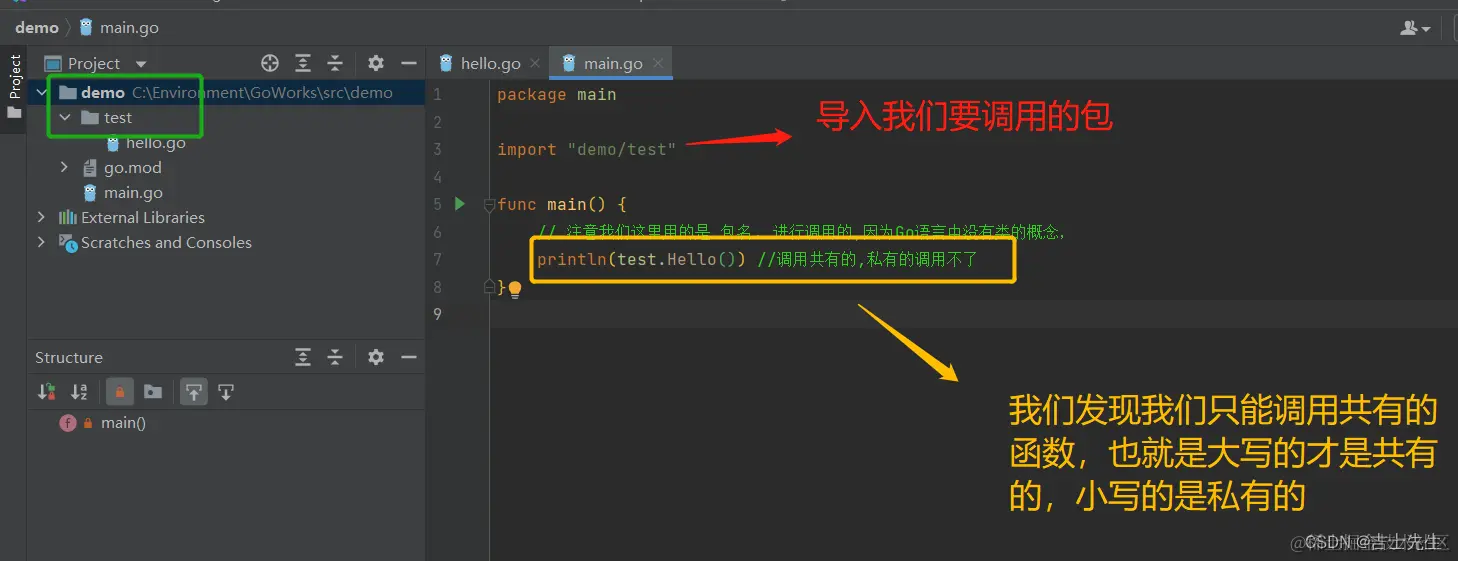Image resolution: width=1458 pixels, height=561 pixels.
Task: Open Structure panel settings gear
Action: click(x=376, y=357)
